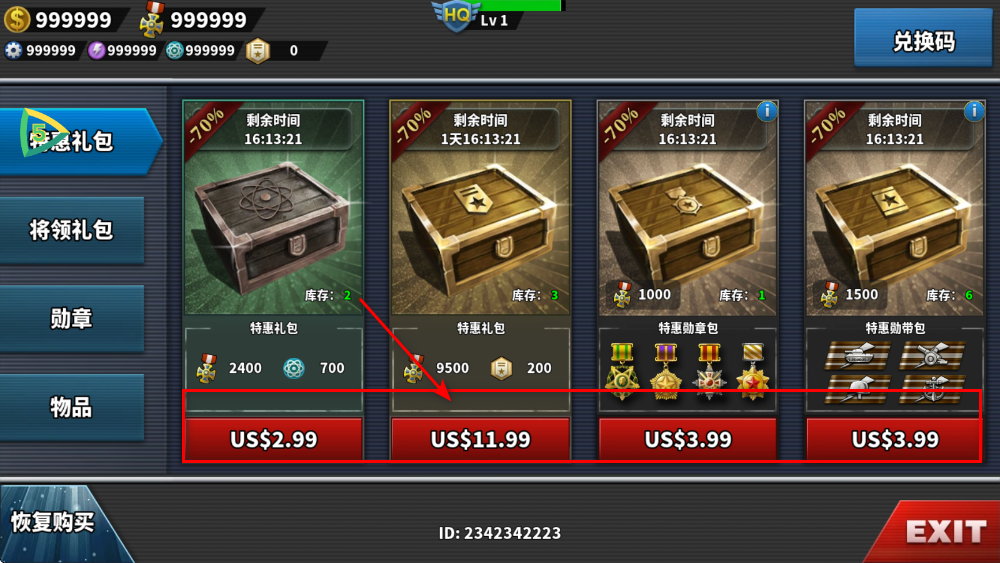This screenshot has width=1000, height=563.
Task: Click the gold hexagon badge icon
Action: [258, 51]
